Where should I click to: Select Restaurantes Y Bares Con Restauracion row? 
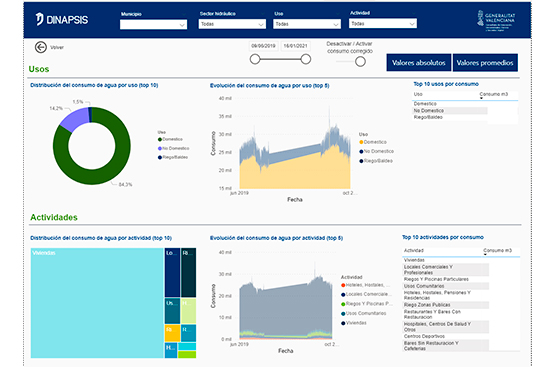tap(461, 314)
